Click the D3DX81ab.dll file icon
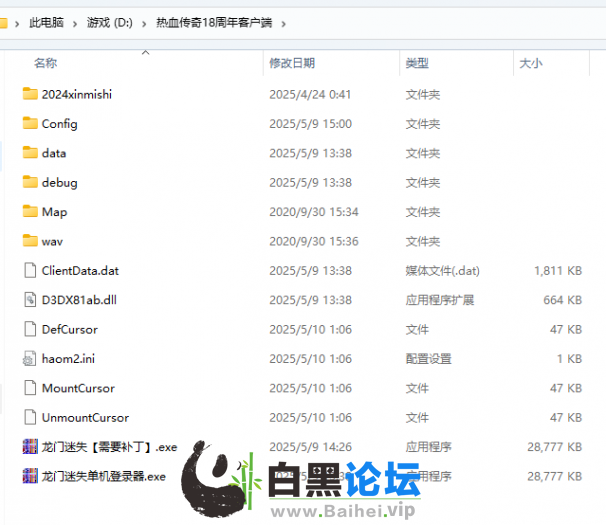This screenshot has height=525, width=606. [30, 300]
